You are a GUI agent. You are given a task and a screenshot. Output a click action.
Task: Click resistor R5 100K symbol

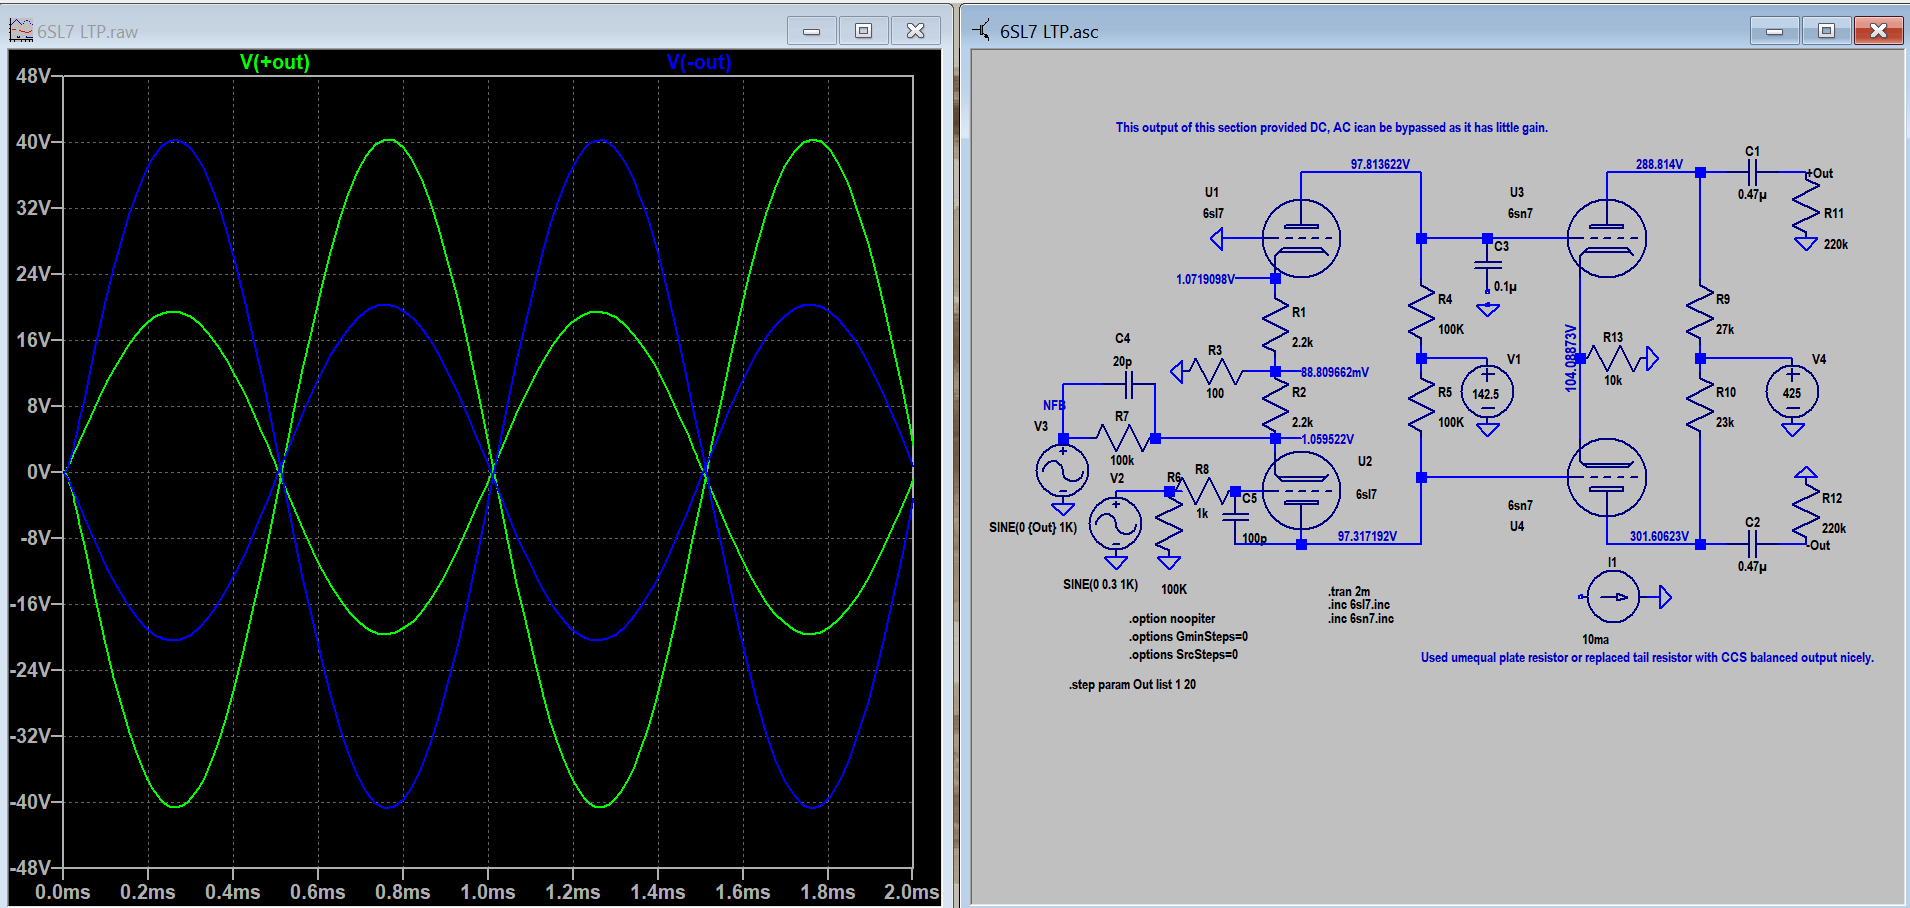pos(1421,406)
